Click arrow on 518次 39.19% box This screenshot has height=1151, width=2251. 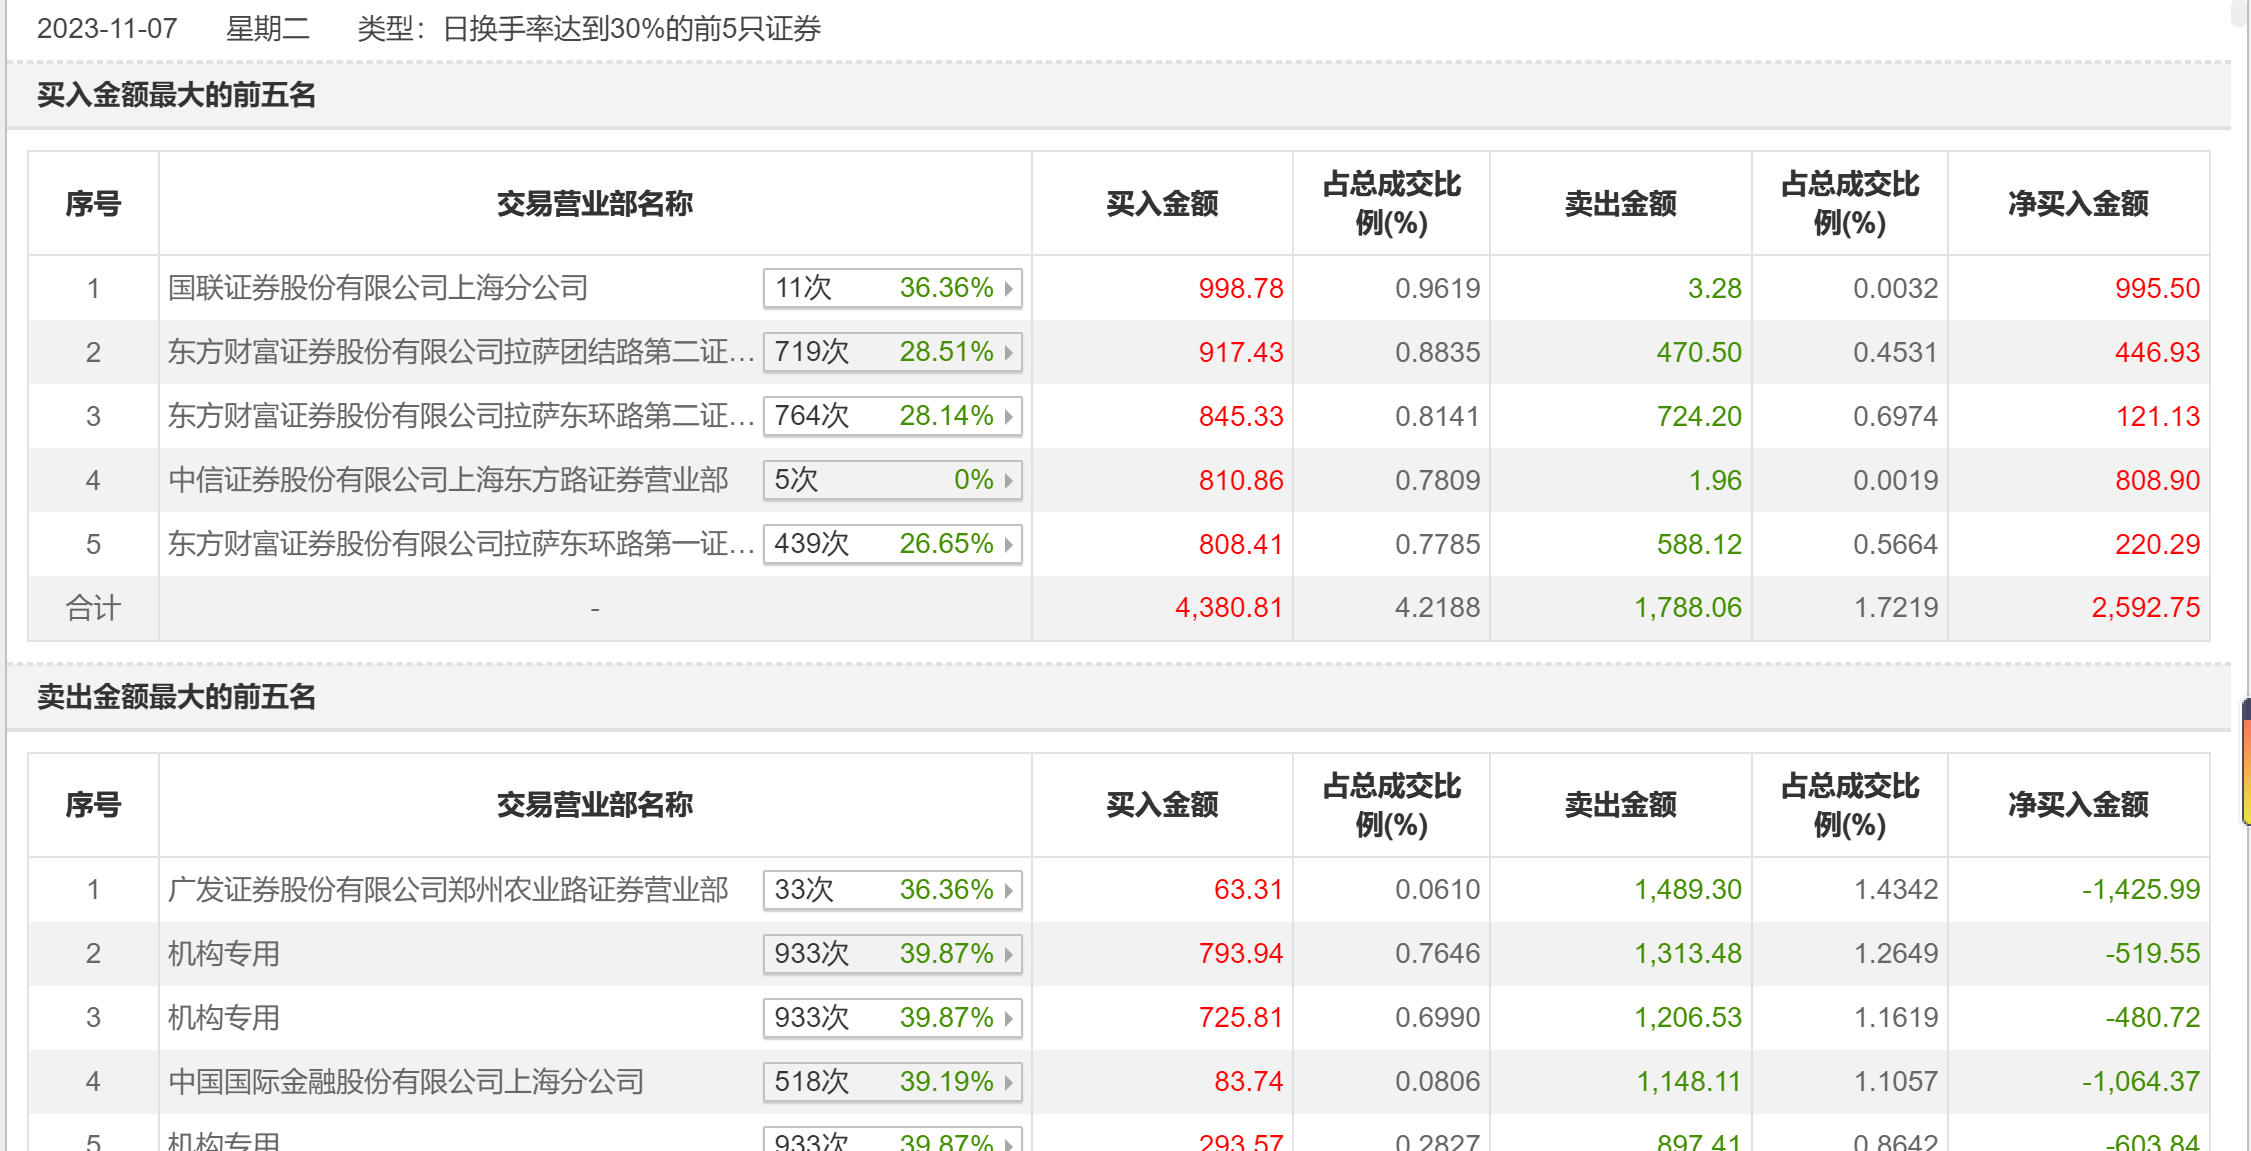click(x=1009, y=1082)
